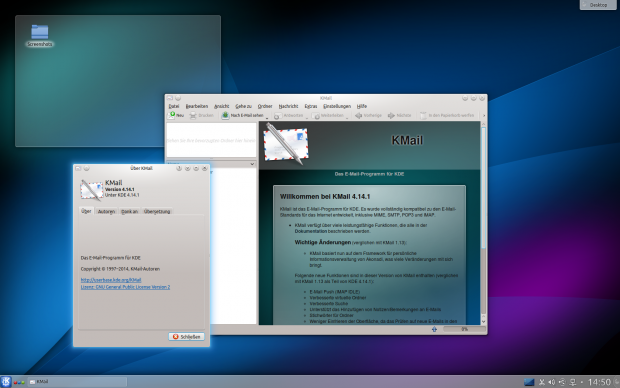Click the Copyright 1997–2014 KMail-Autoren text

click(x=120, y=269)
